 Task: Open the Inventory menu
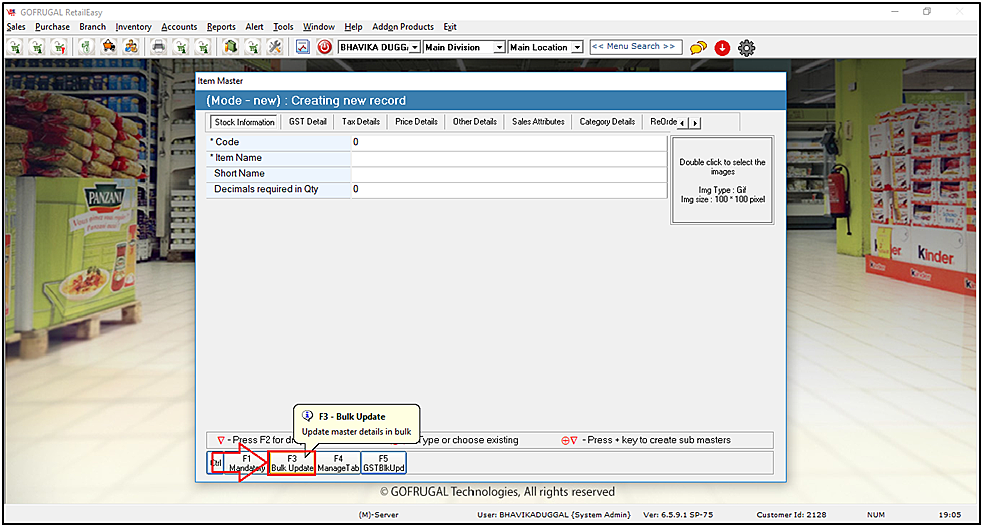coord(134,27)
